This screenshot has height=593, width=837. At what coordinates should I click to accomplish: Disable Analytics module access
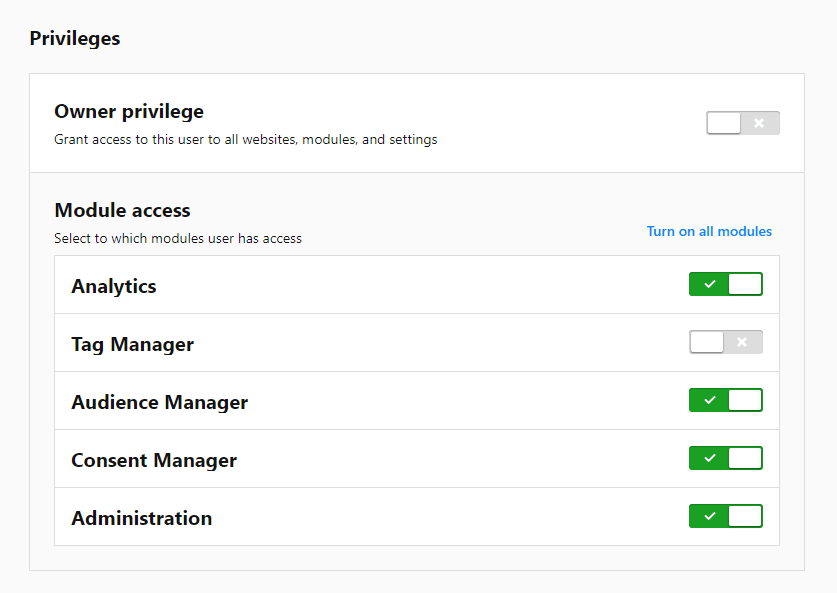coord(725,284)
